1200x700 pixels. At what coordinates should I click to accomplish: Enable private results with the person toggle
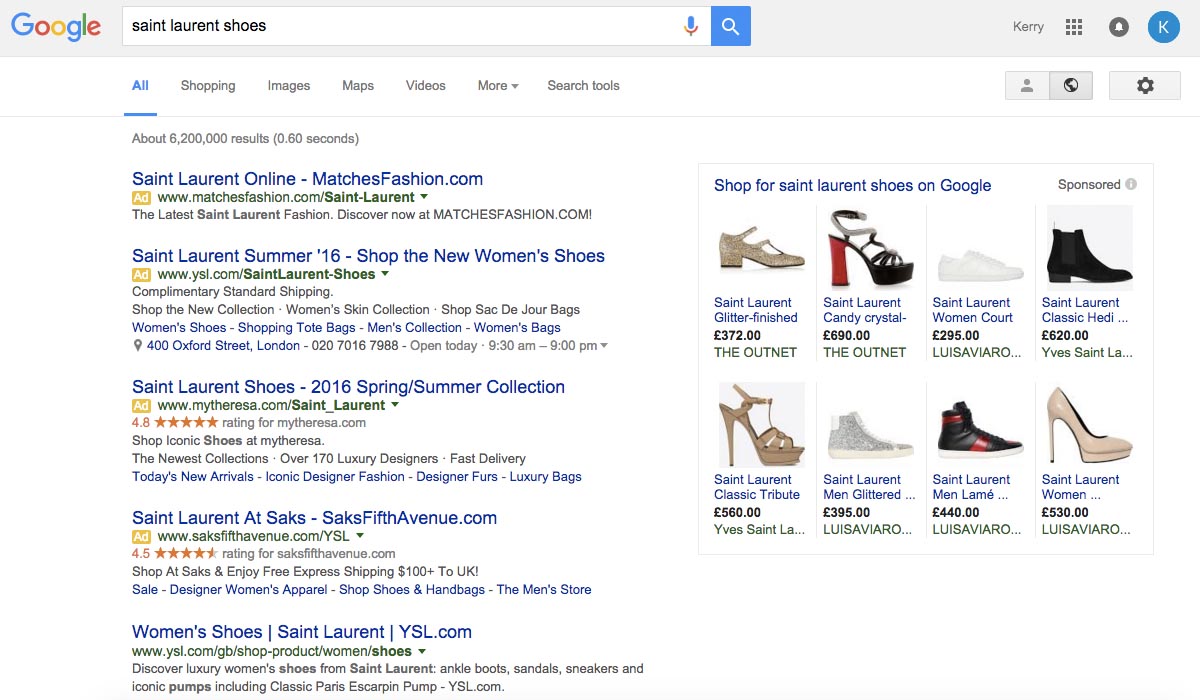tap(1026, 85)
